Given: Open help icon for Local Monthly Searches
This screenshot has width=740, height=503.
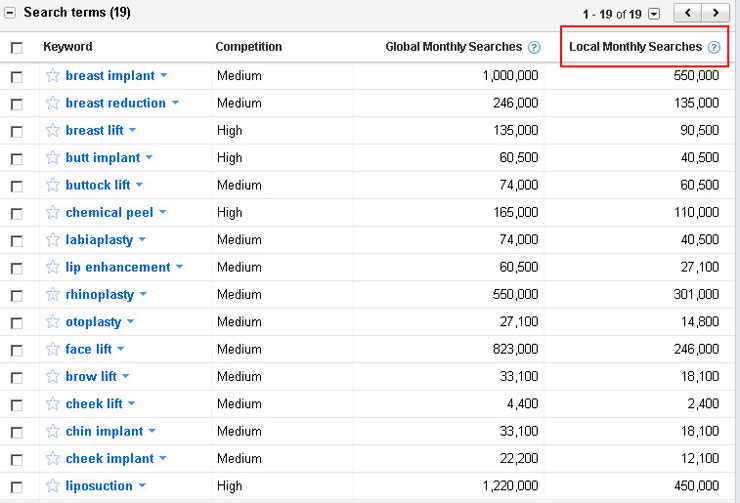Looking at the screenshot, I should tap(713, 47).
